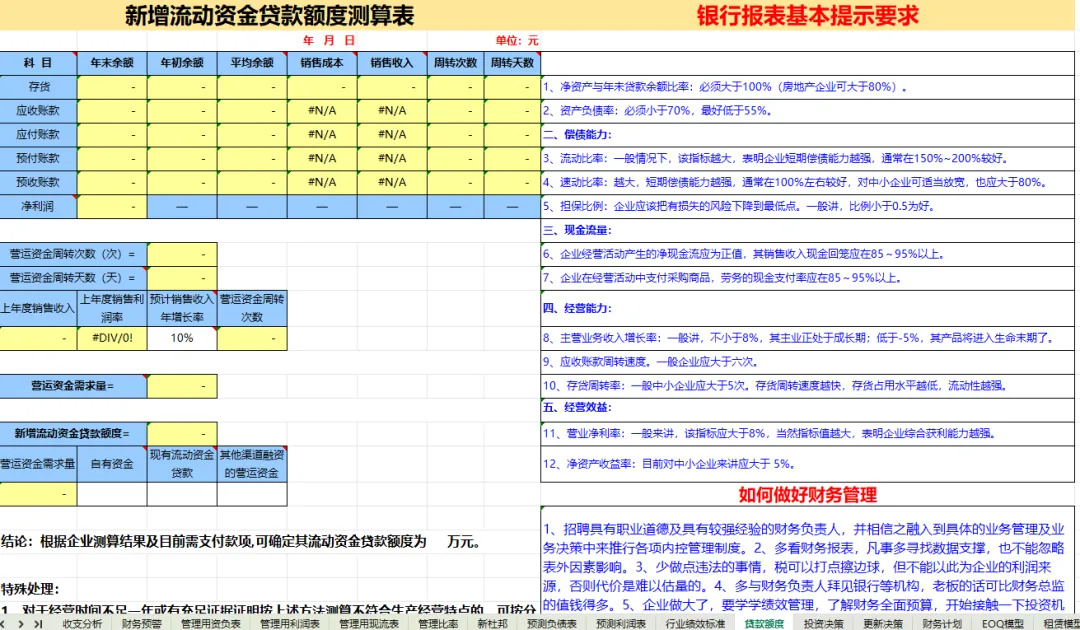Screen dimensions: 1080x630
Task: Click the 年末余额 column header
Action: click(112, 63)
